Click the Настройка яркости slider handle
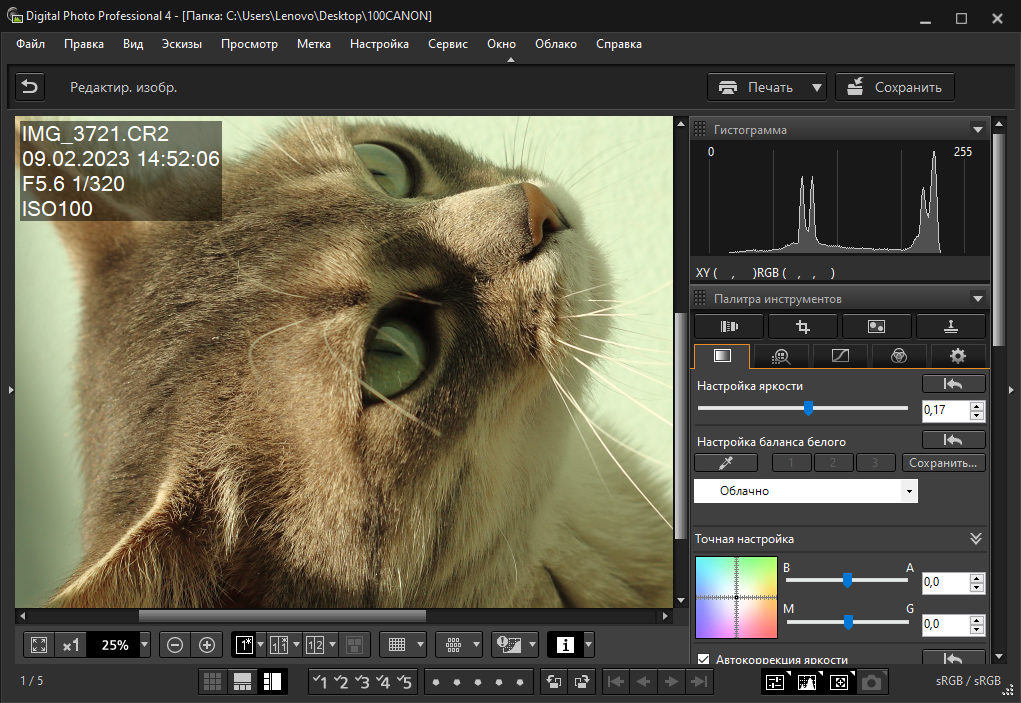The image size is (1021, 703). pyautogui.click(x=808, y=408)
